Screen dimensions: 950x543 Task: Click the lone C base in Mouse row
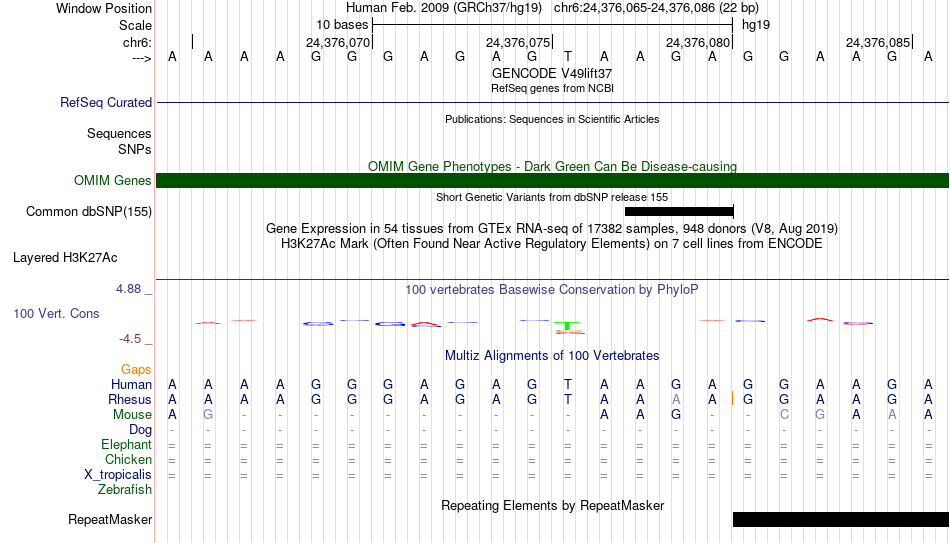tap(784, 415)
